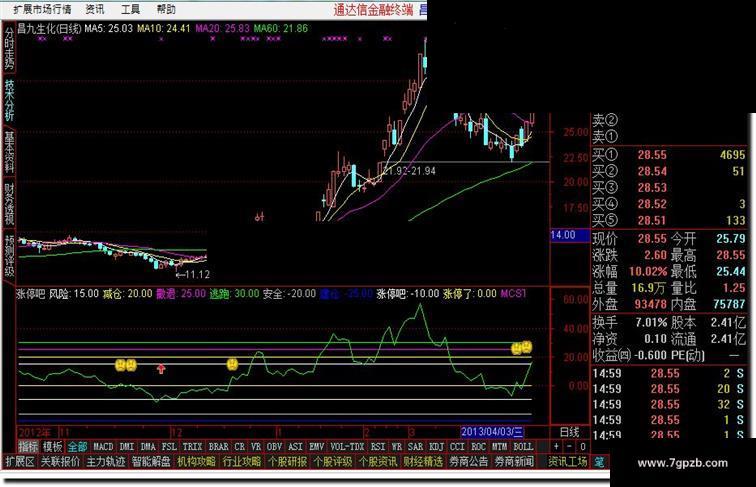Viewport: 756px width, 487px height.
Task: Open the 工具 menu
Action: tap(130, 9)
